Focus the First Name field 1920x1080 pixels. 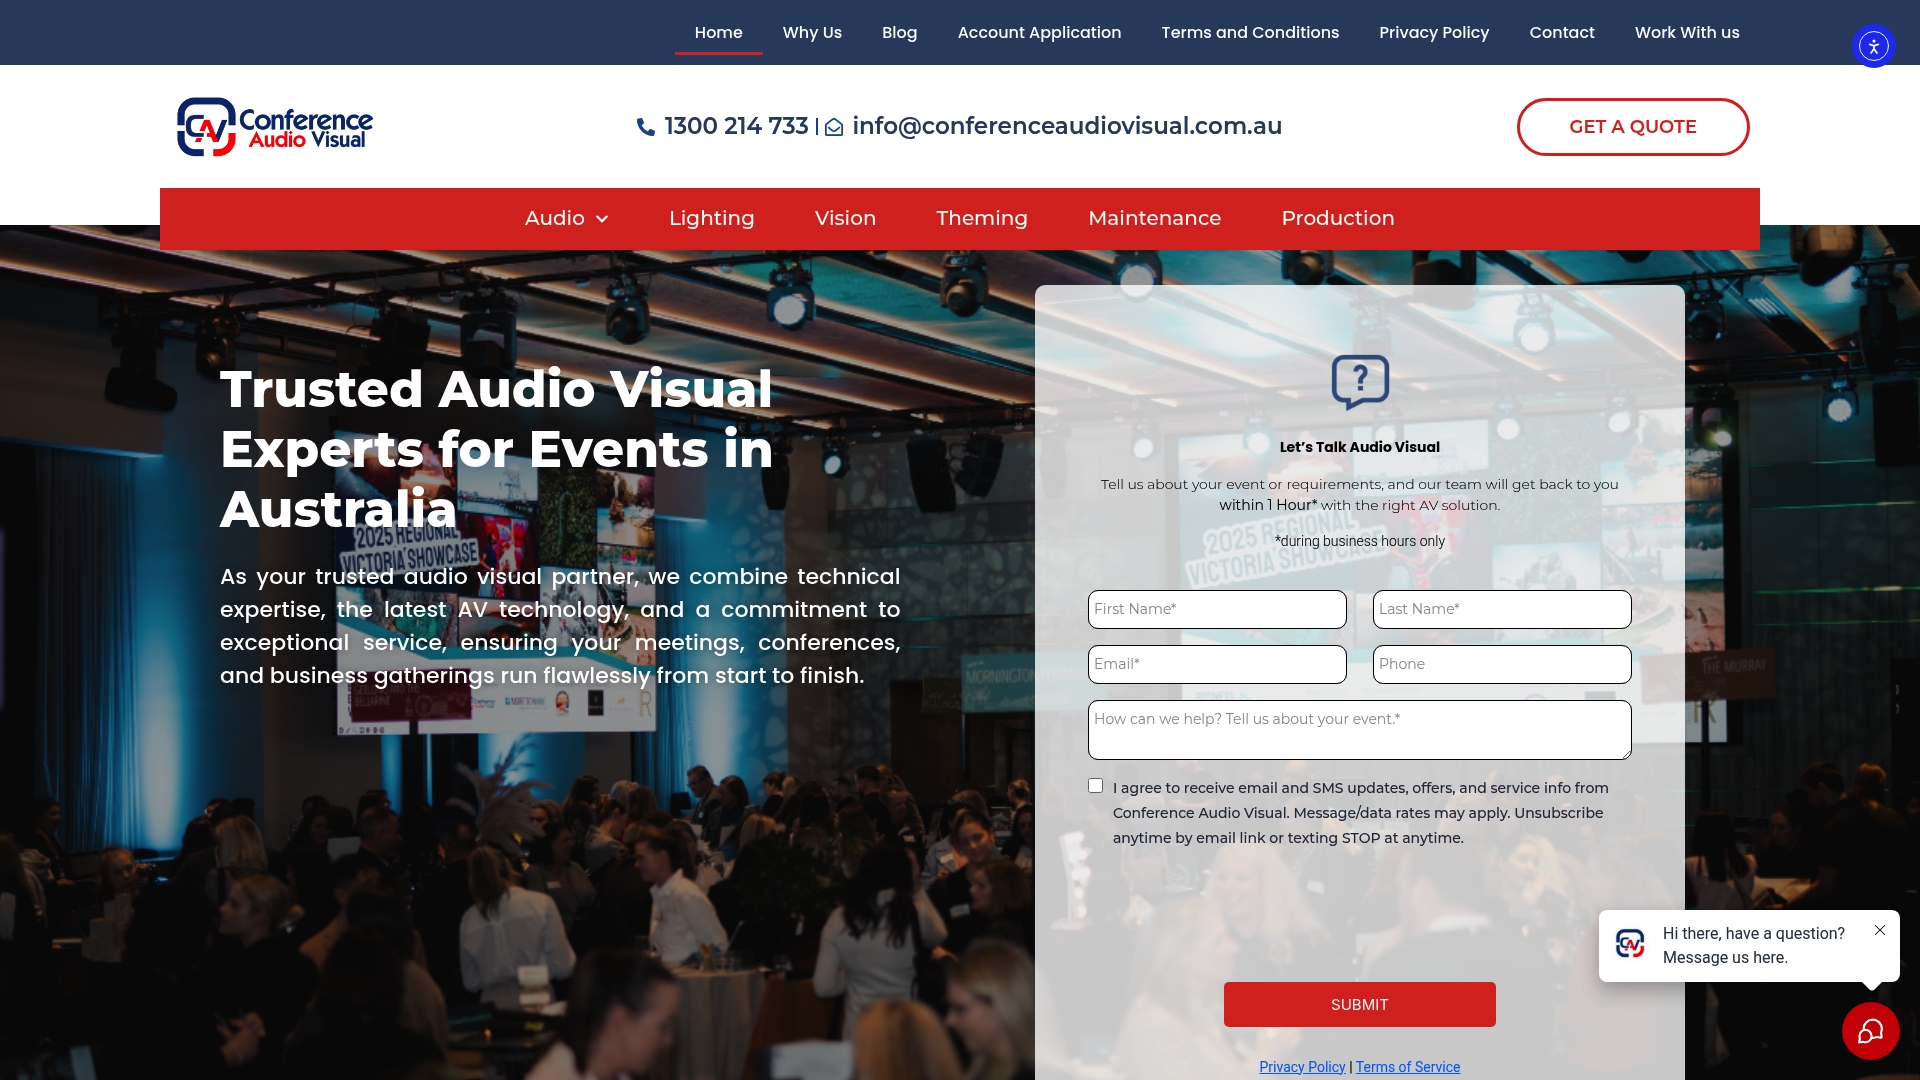1217,609
